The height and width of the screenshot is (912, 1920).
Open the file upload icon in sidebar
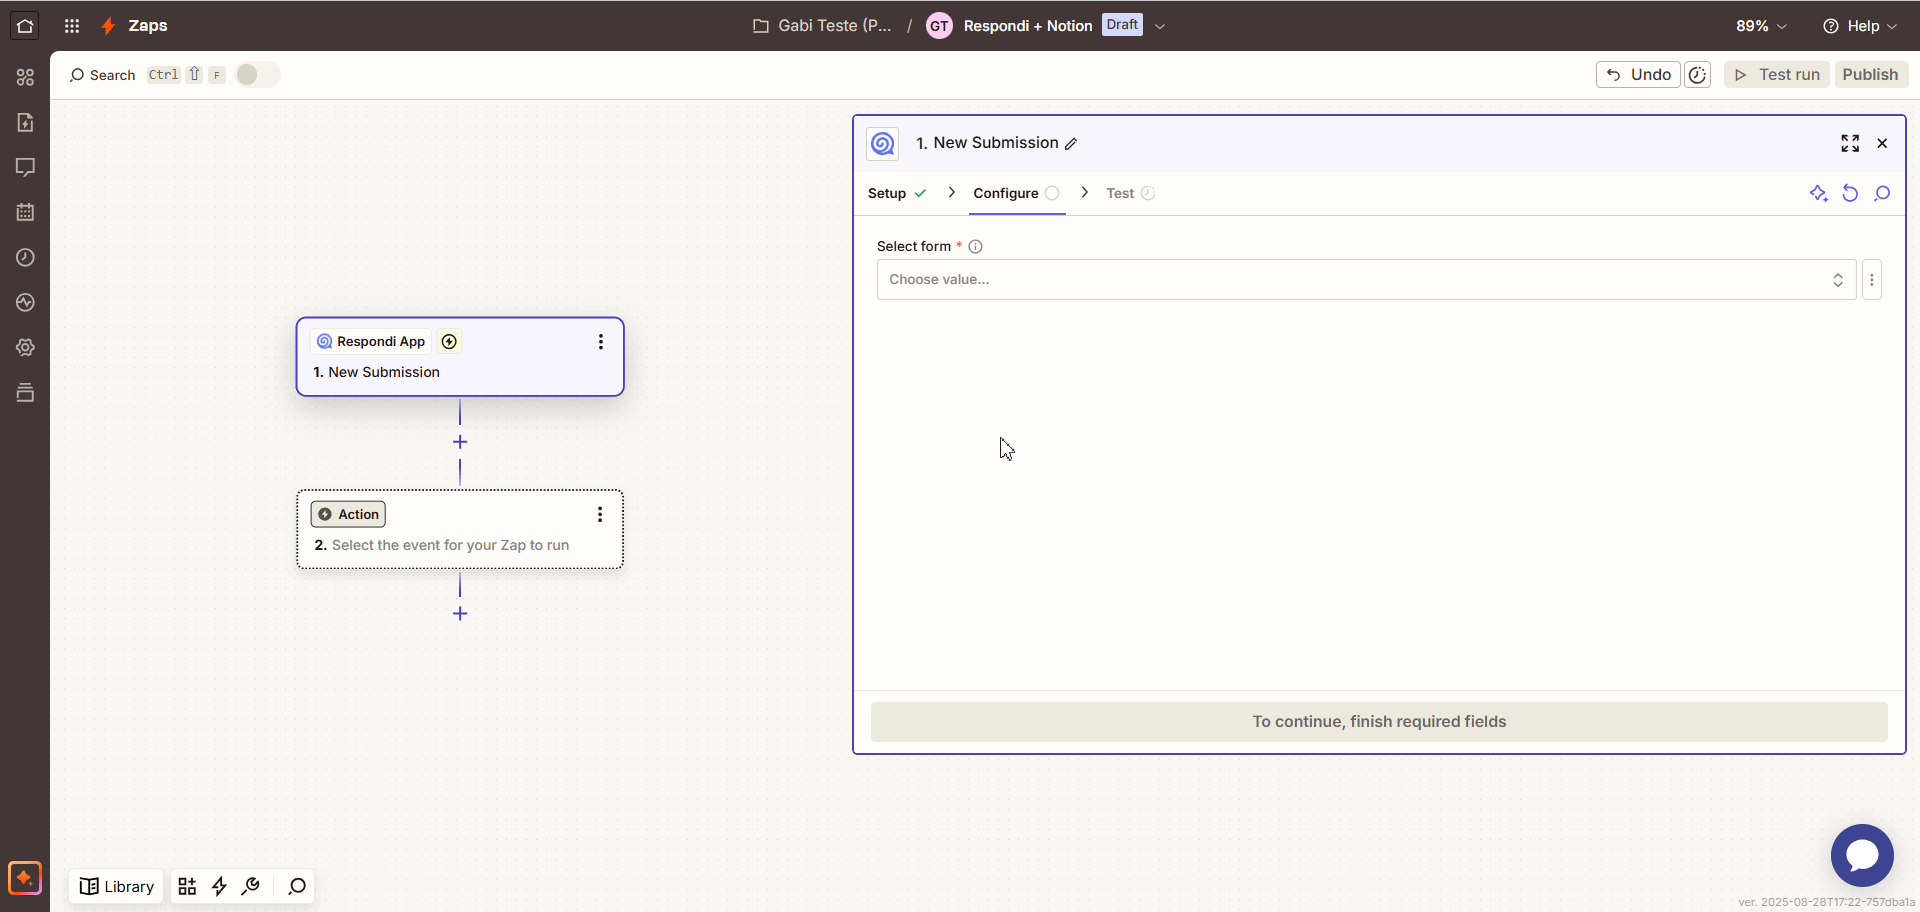point(25,122)
